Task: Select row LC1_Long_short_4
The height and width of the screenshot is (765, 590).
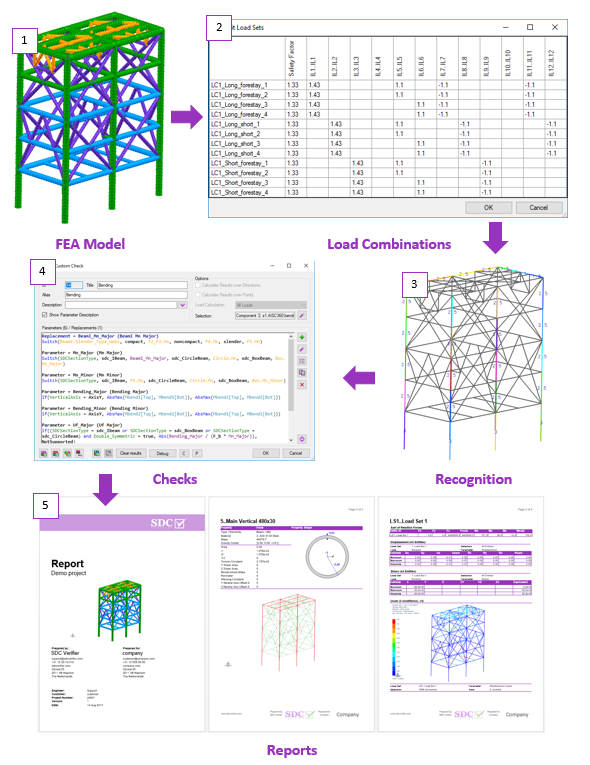Action: point(388,153)
